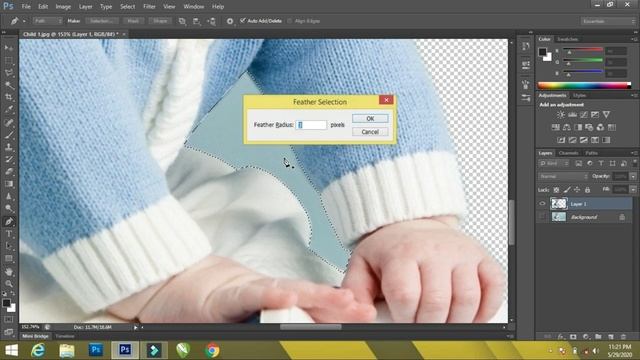
Task: Open path alignment options
Action: (x=197, y=21)
